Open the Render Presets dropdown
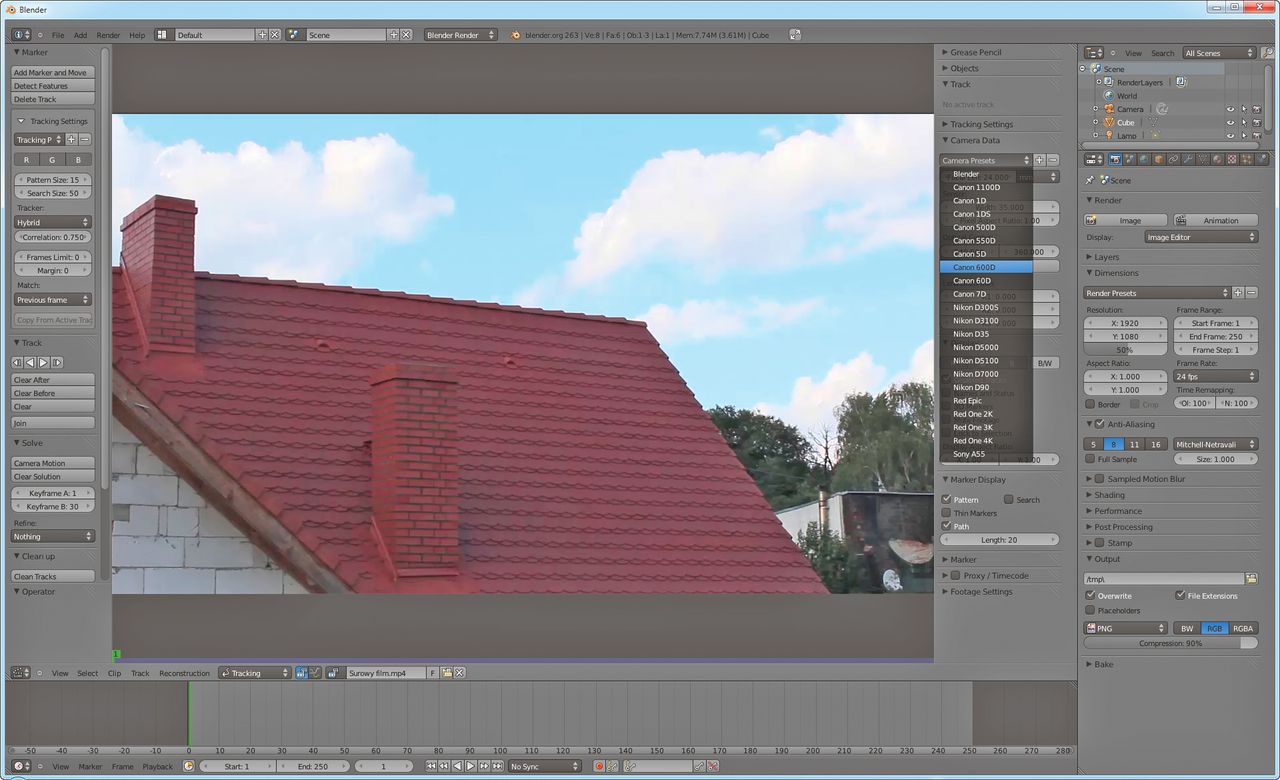This screenshot has height=780, width=1280. tap(1157, 293)
